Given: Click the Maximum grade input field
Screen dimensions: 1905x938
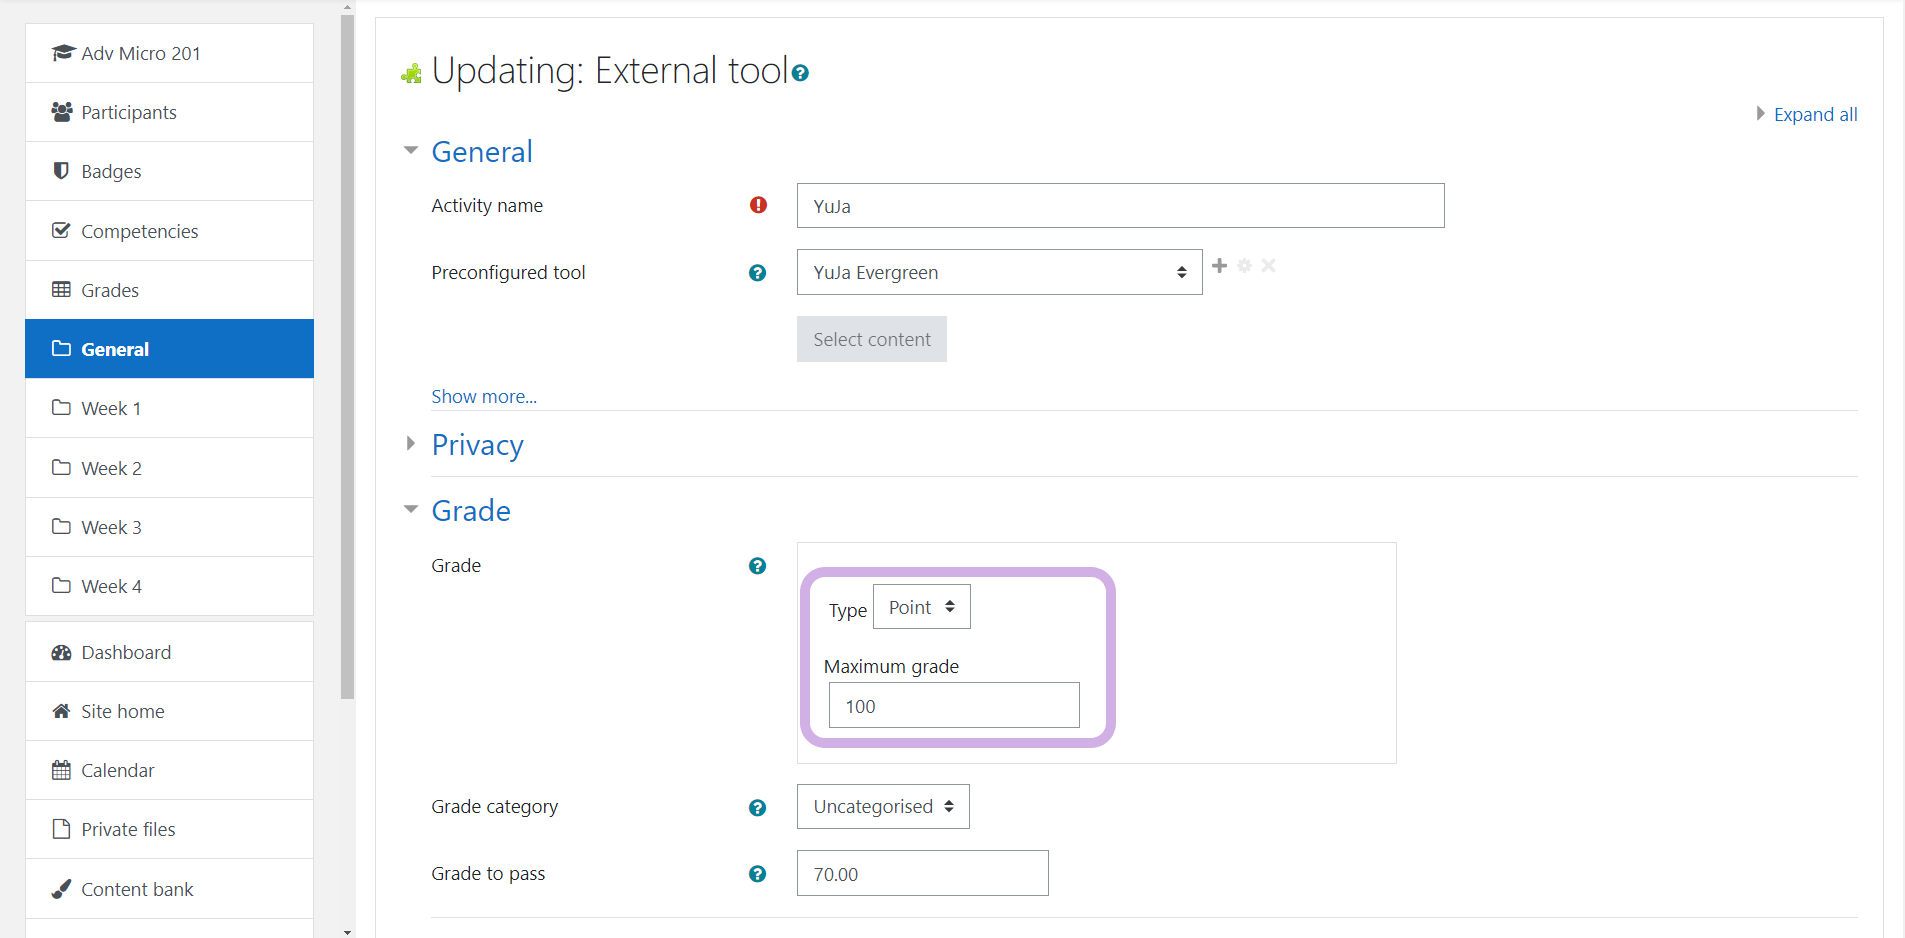Looking at the screenshot, I should click(x=953, y=706).
